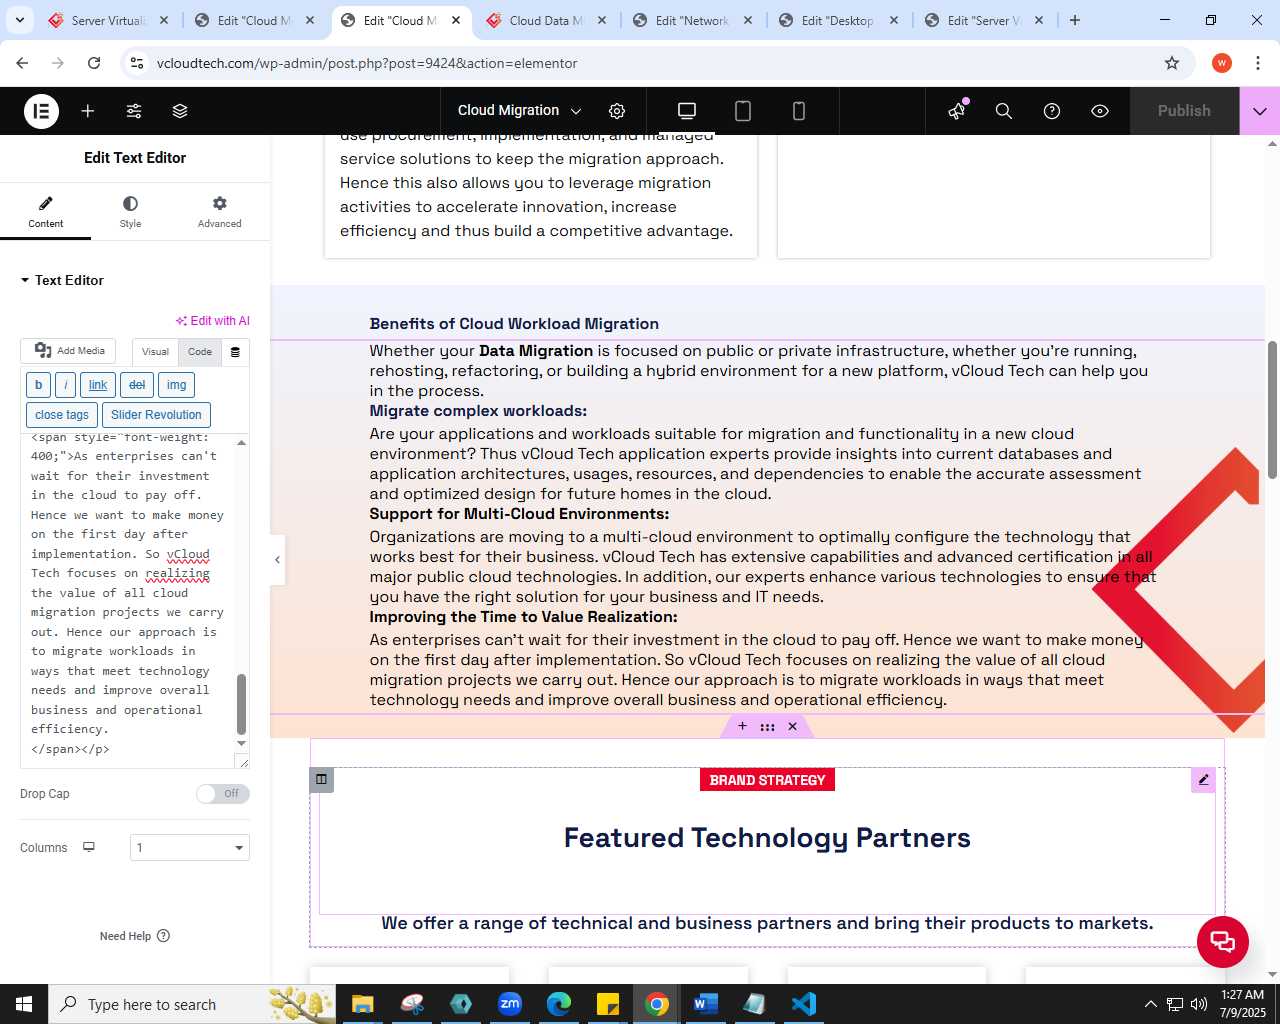1280x1024 pixels.
Task: Select Featured Technology Partners heading
Action: point(767,838)
